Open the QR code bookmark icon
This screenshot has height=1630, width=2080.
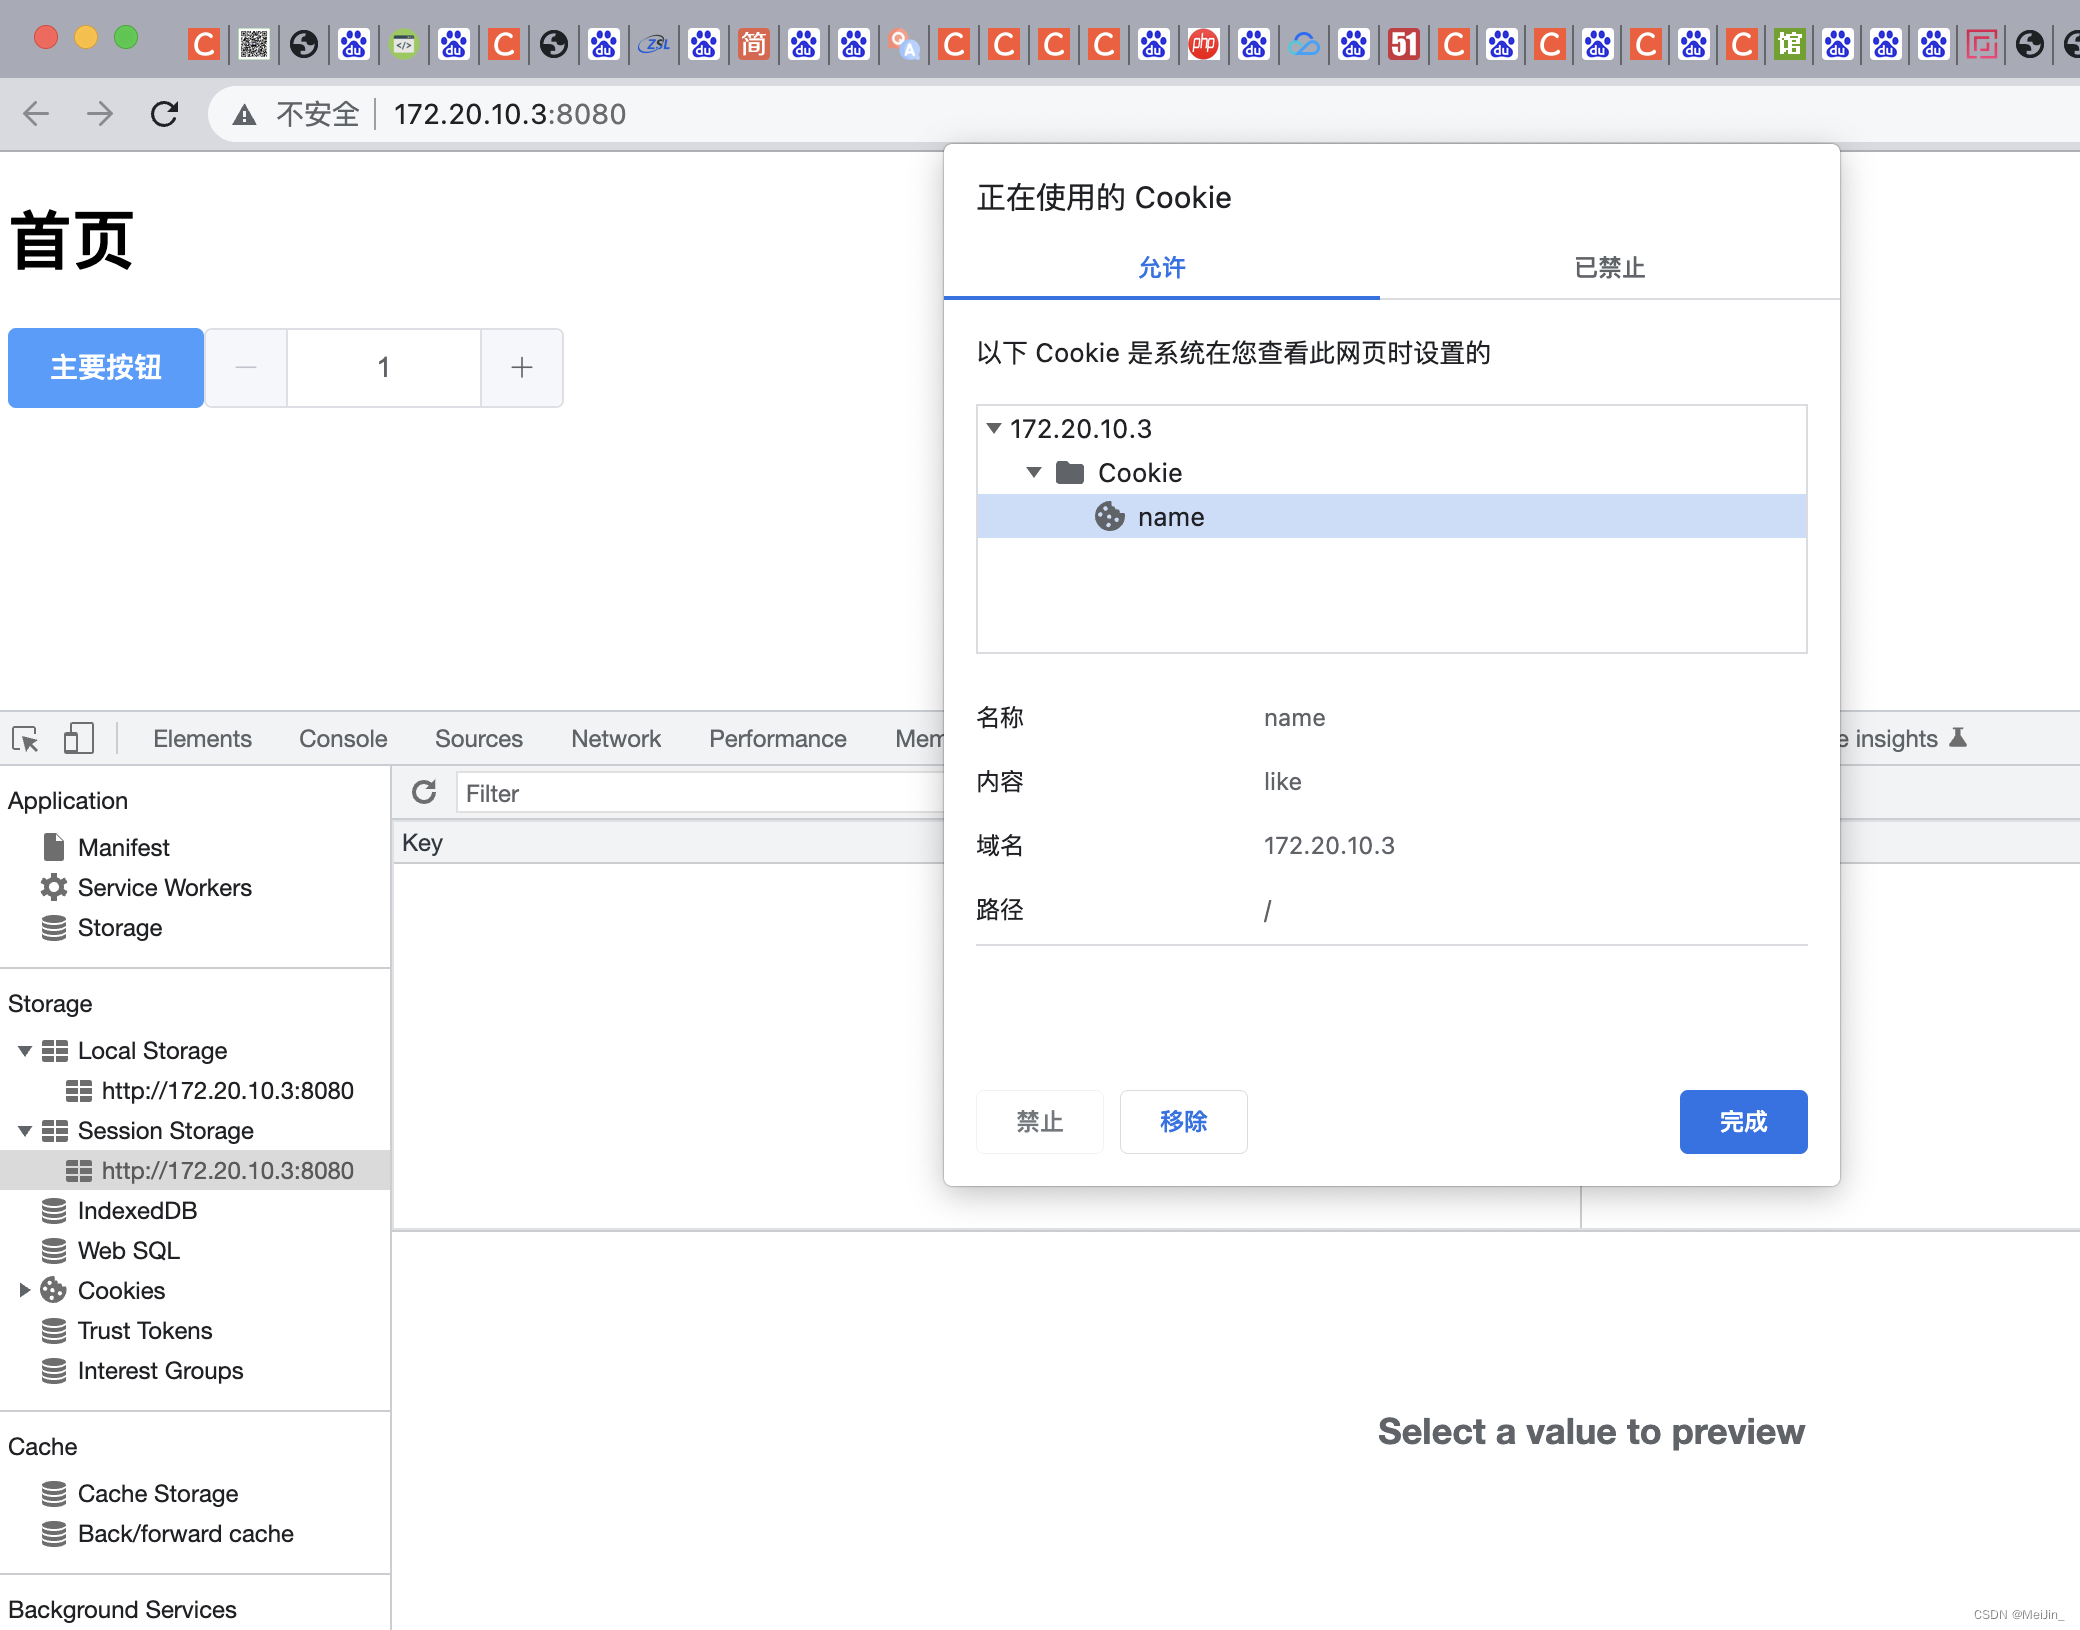click(254, 44)
